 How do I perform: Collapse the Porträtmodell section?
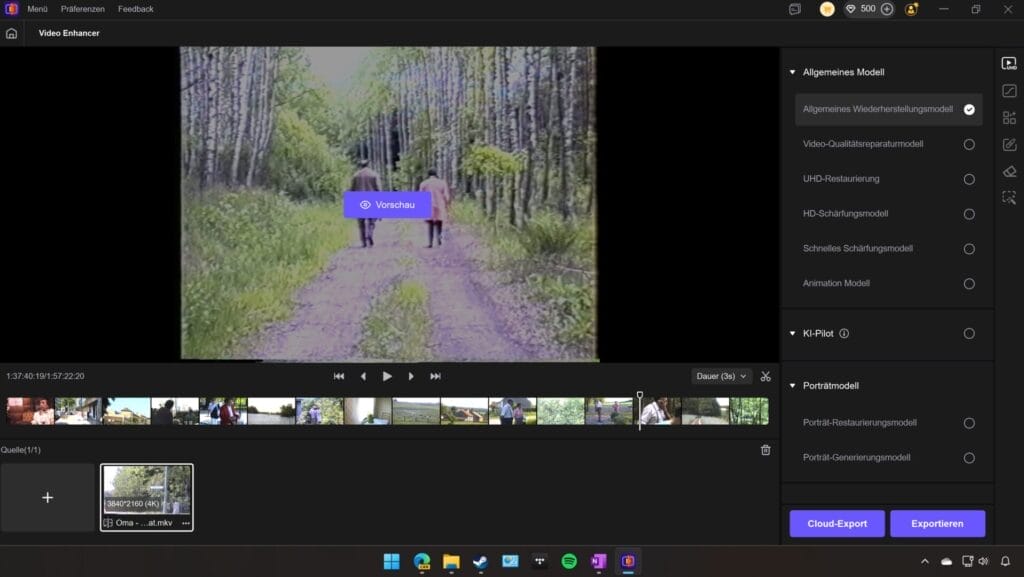tap(792, 386)
